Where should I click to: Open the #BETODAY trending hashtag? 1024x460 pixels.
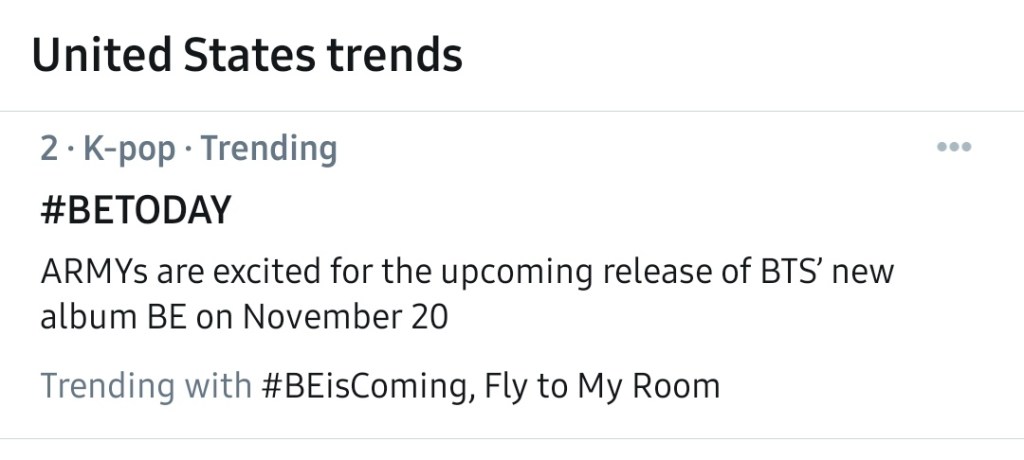tap(135, 211)
